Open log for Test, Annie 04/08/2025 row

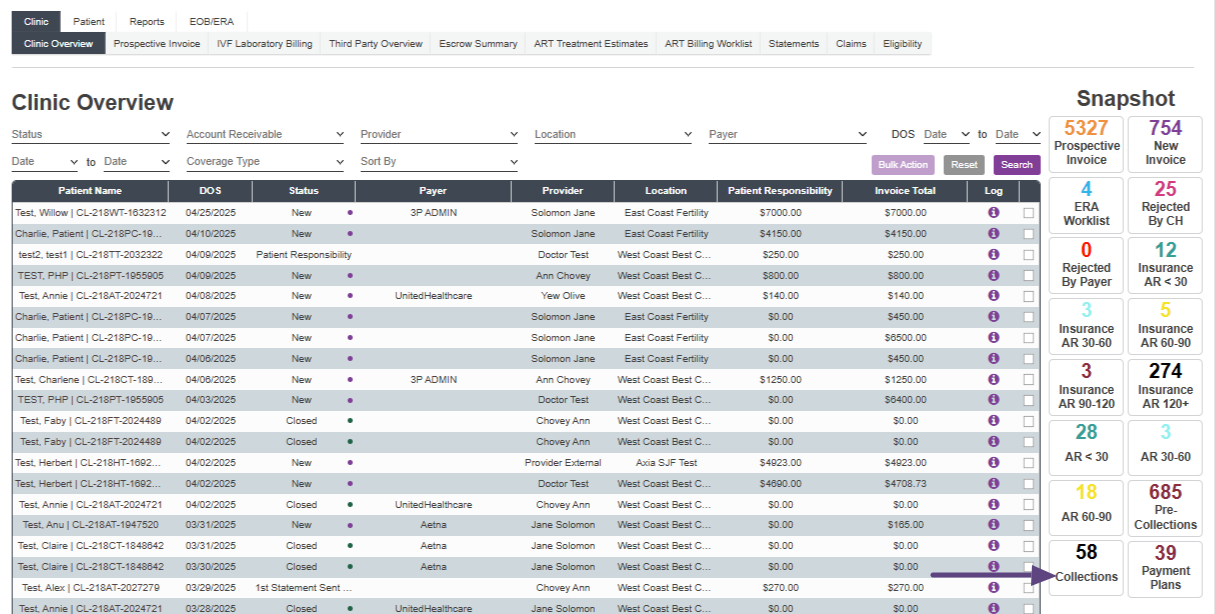[993, 296]
